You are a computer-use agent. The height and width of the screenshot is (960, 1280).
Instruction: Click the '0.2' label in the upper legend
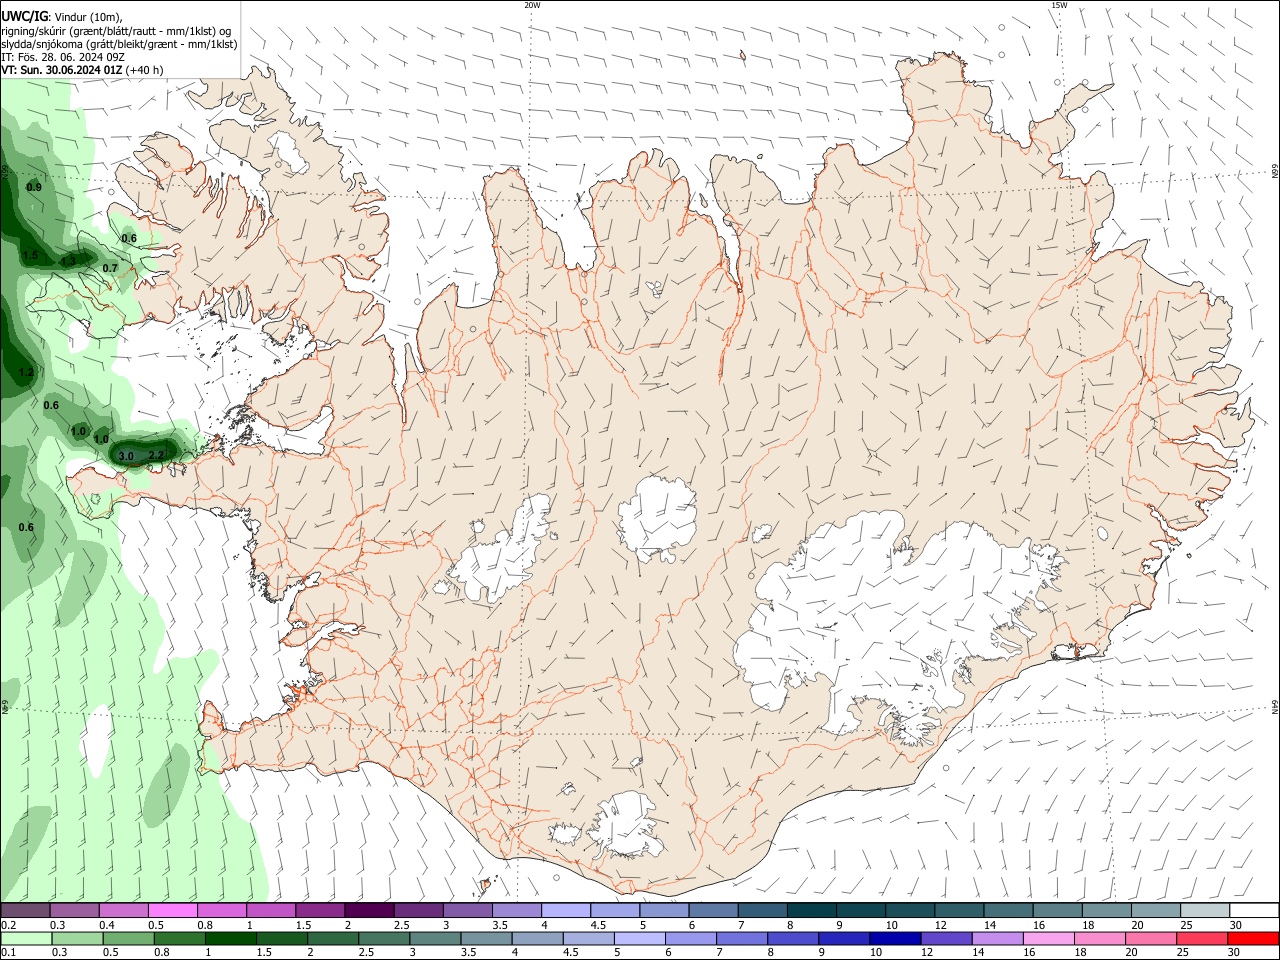(x=8, y=925)
